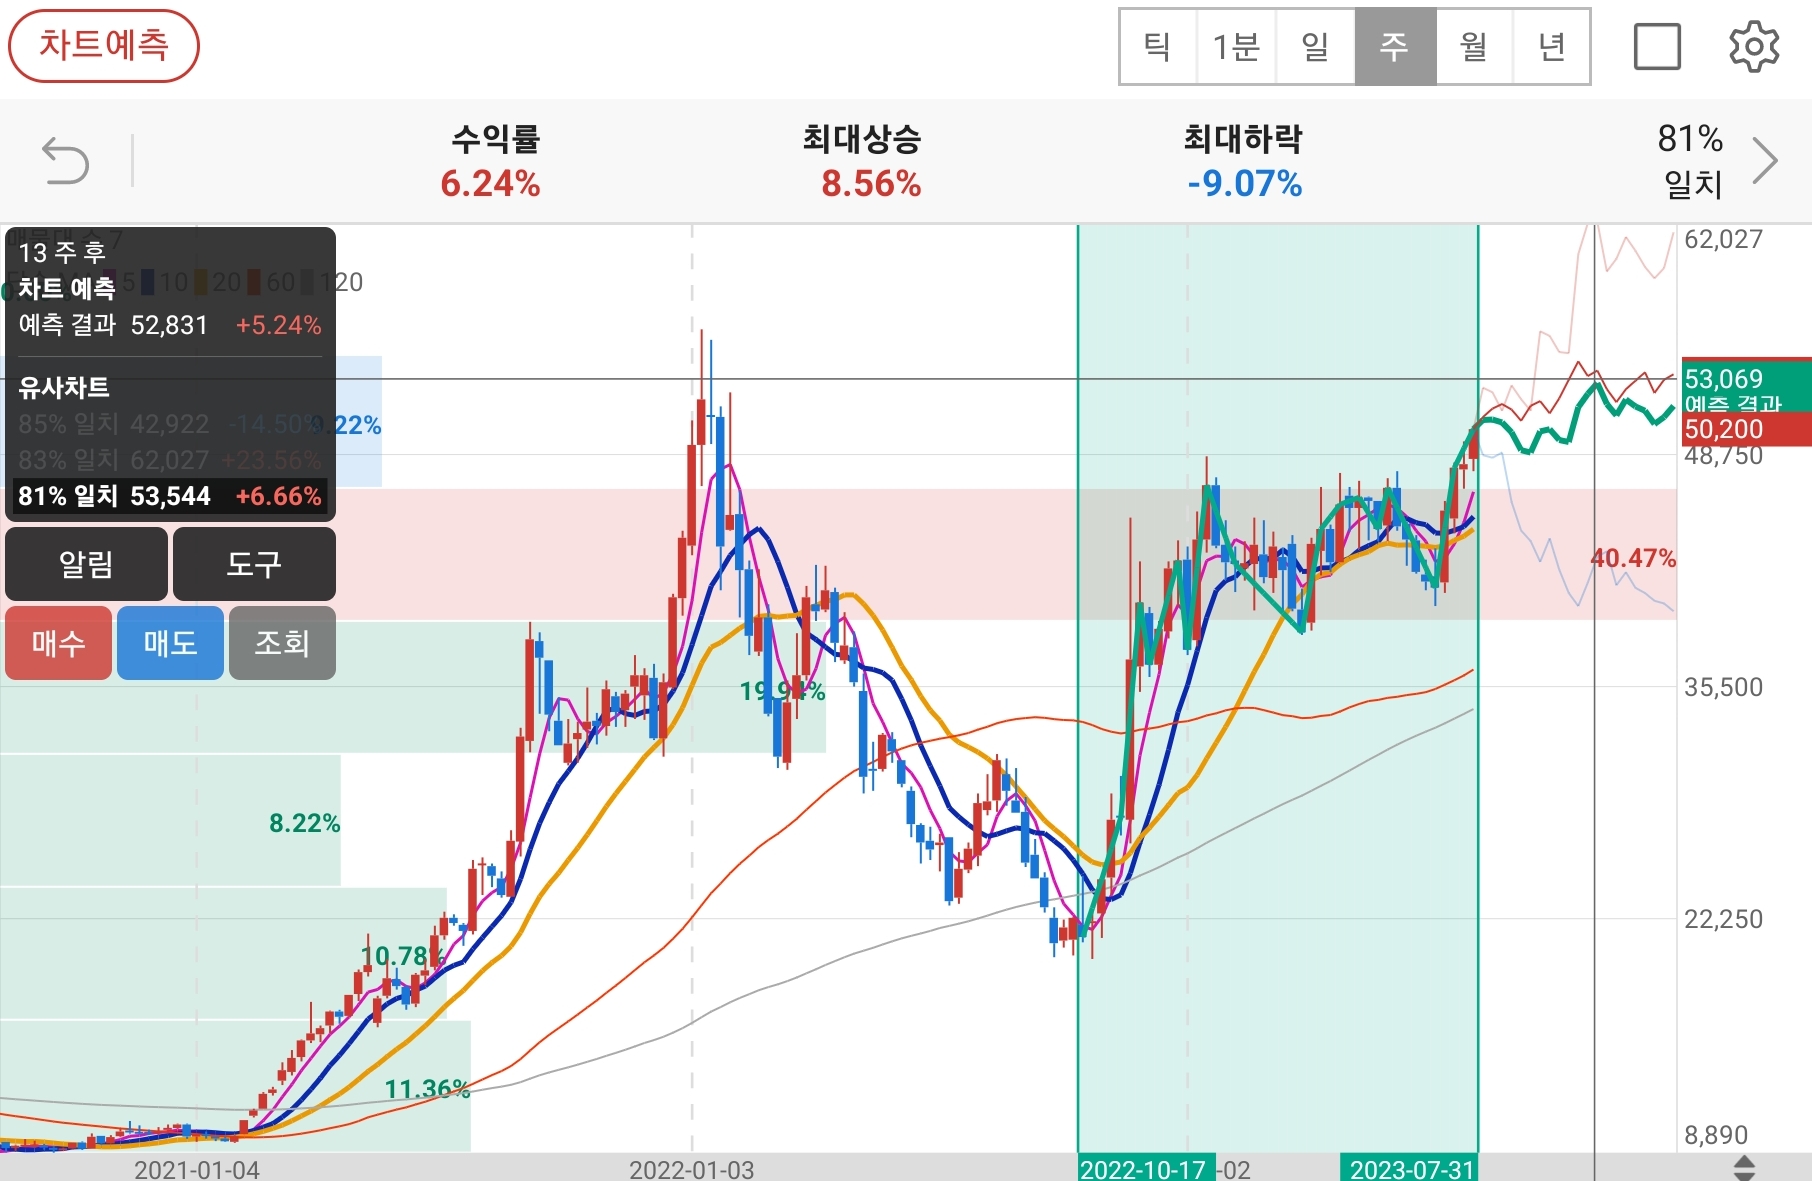Click the 예측 결과 52,831 prediction row
This screenshot has height=1181, width=1812.
pos(170,325)
